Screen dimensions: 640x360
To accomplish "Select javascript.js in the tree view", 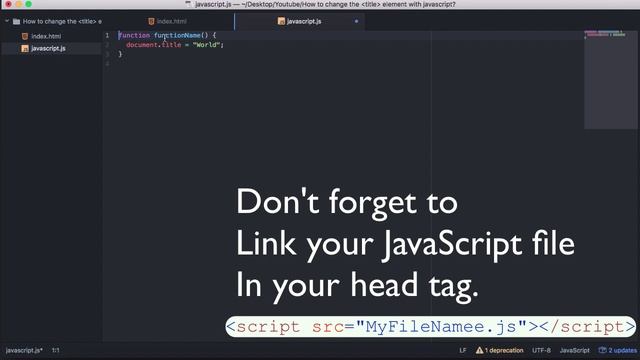I will 48,48.
